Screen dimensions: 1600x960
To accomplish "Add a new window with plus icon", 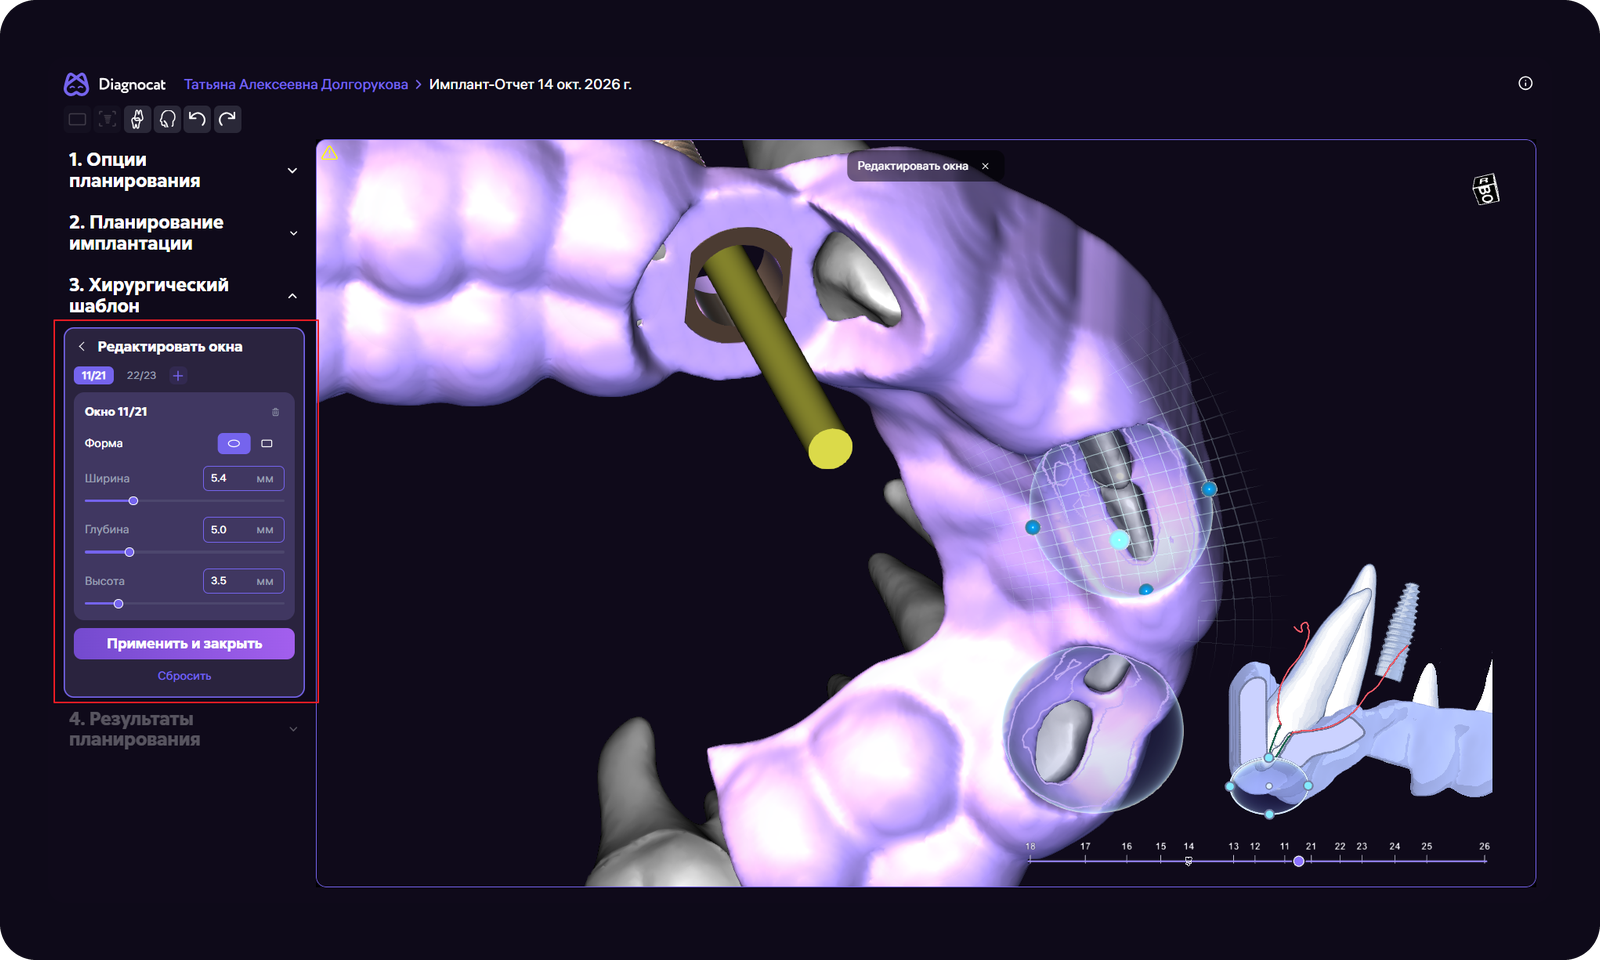I will click(x=178, y=376).
